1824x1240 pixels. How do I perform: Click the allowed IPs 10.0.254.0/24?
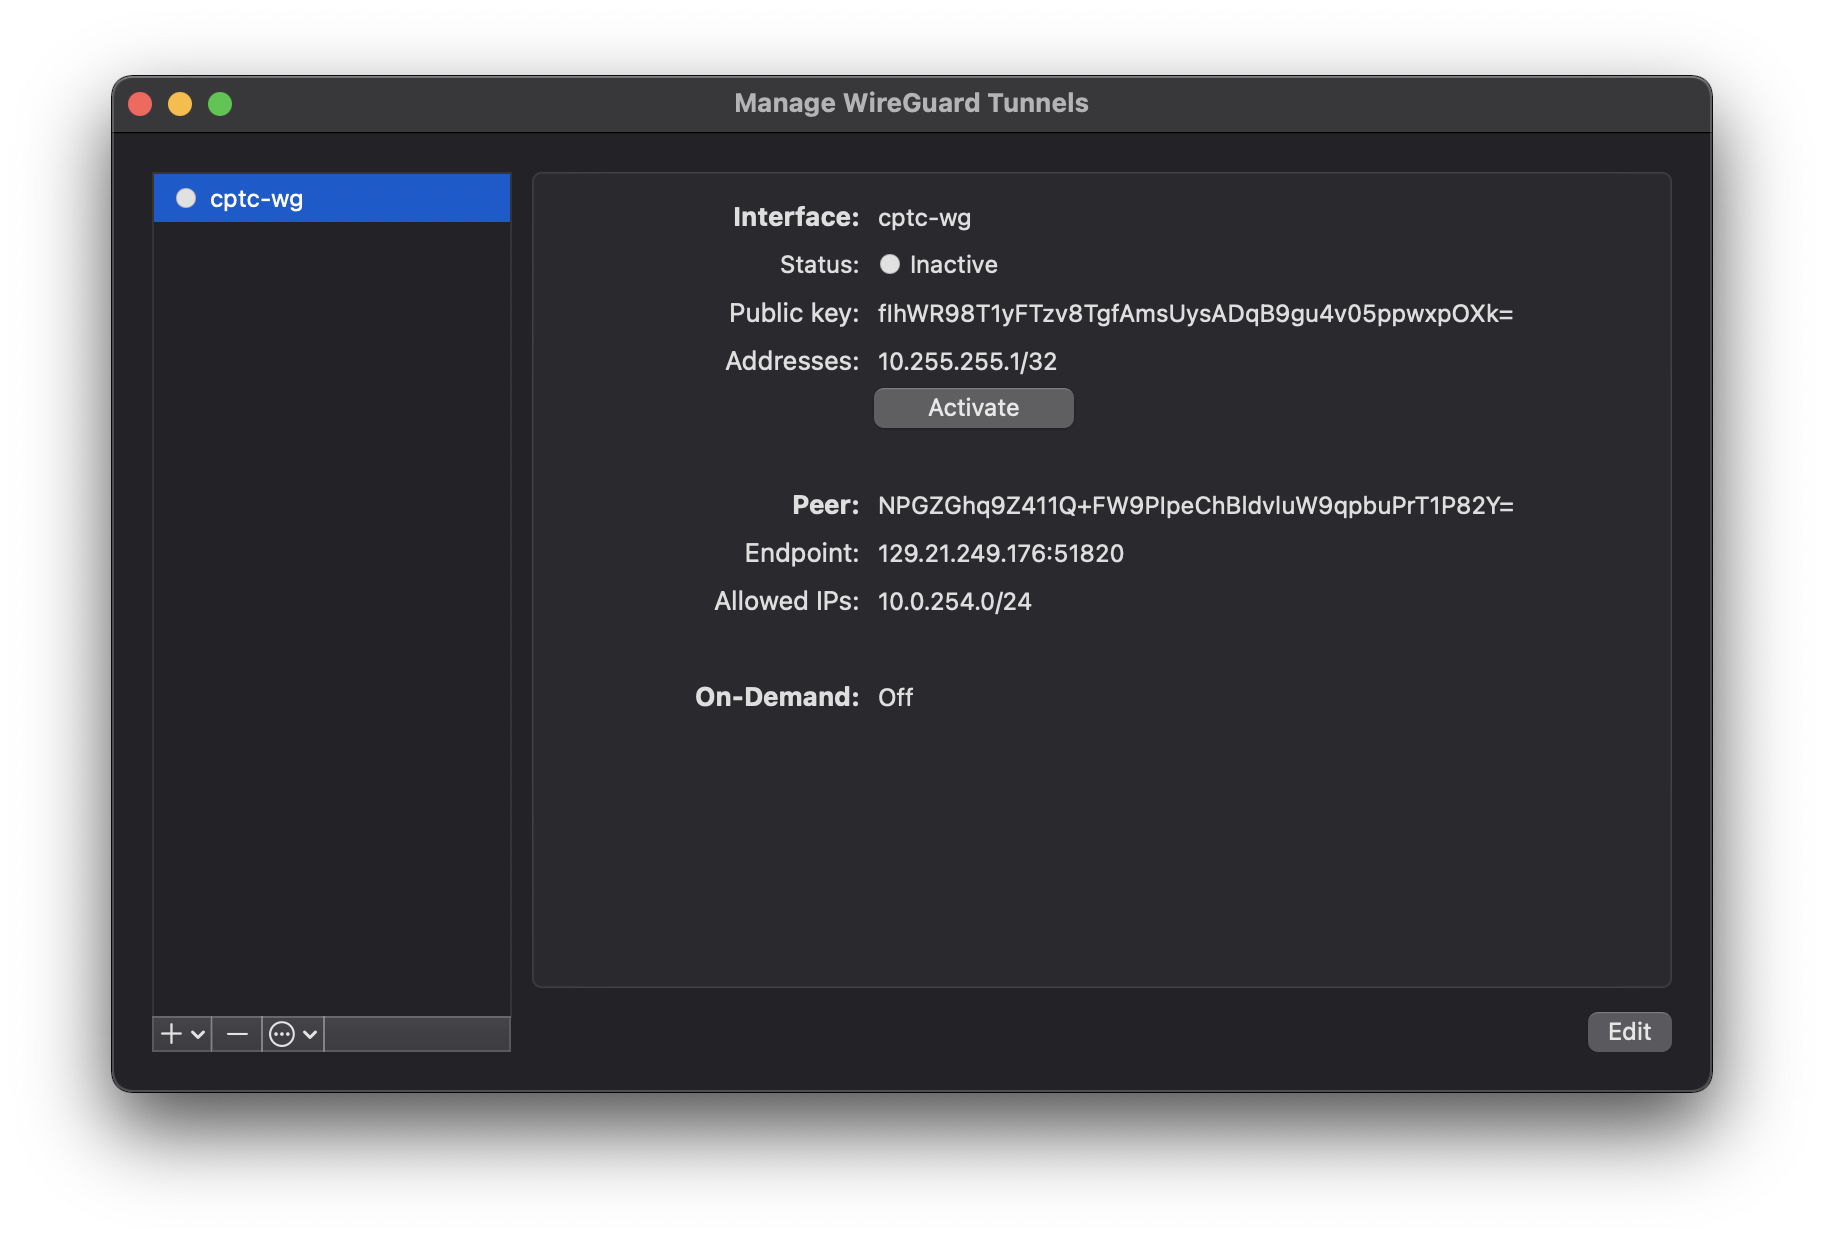pos(954,601)
